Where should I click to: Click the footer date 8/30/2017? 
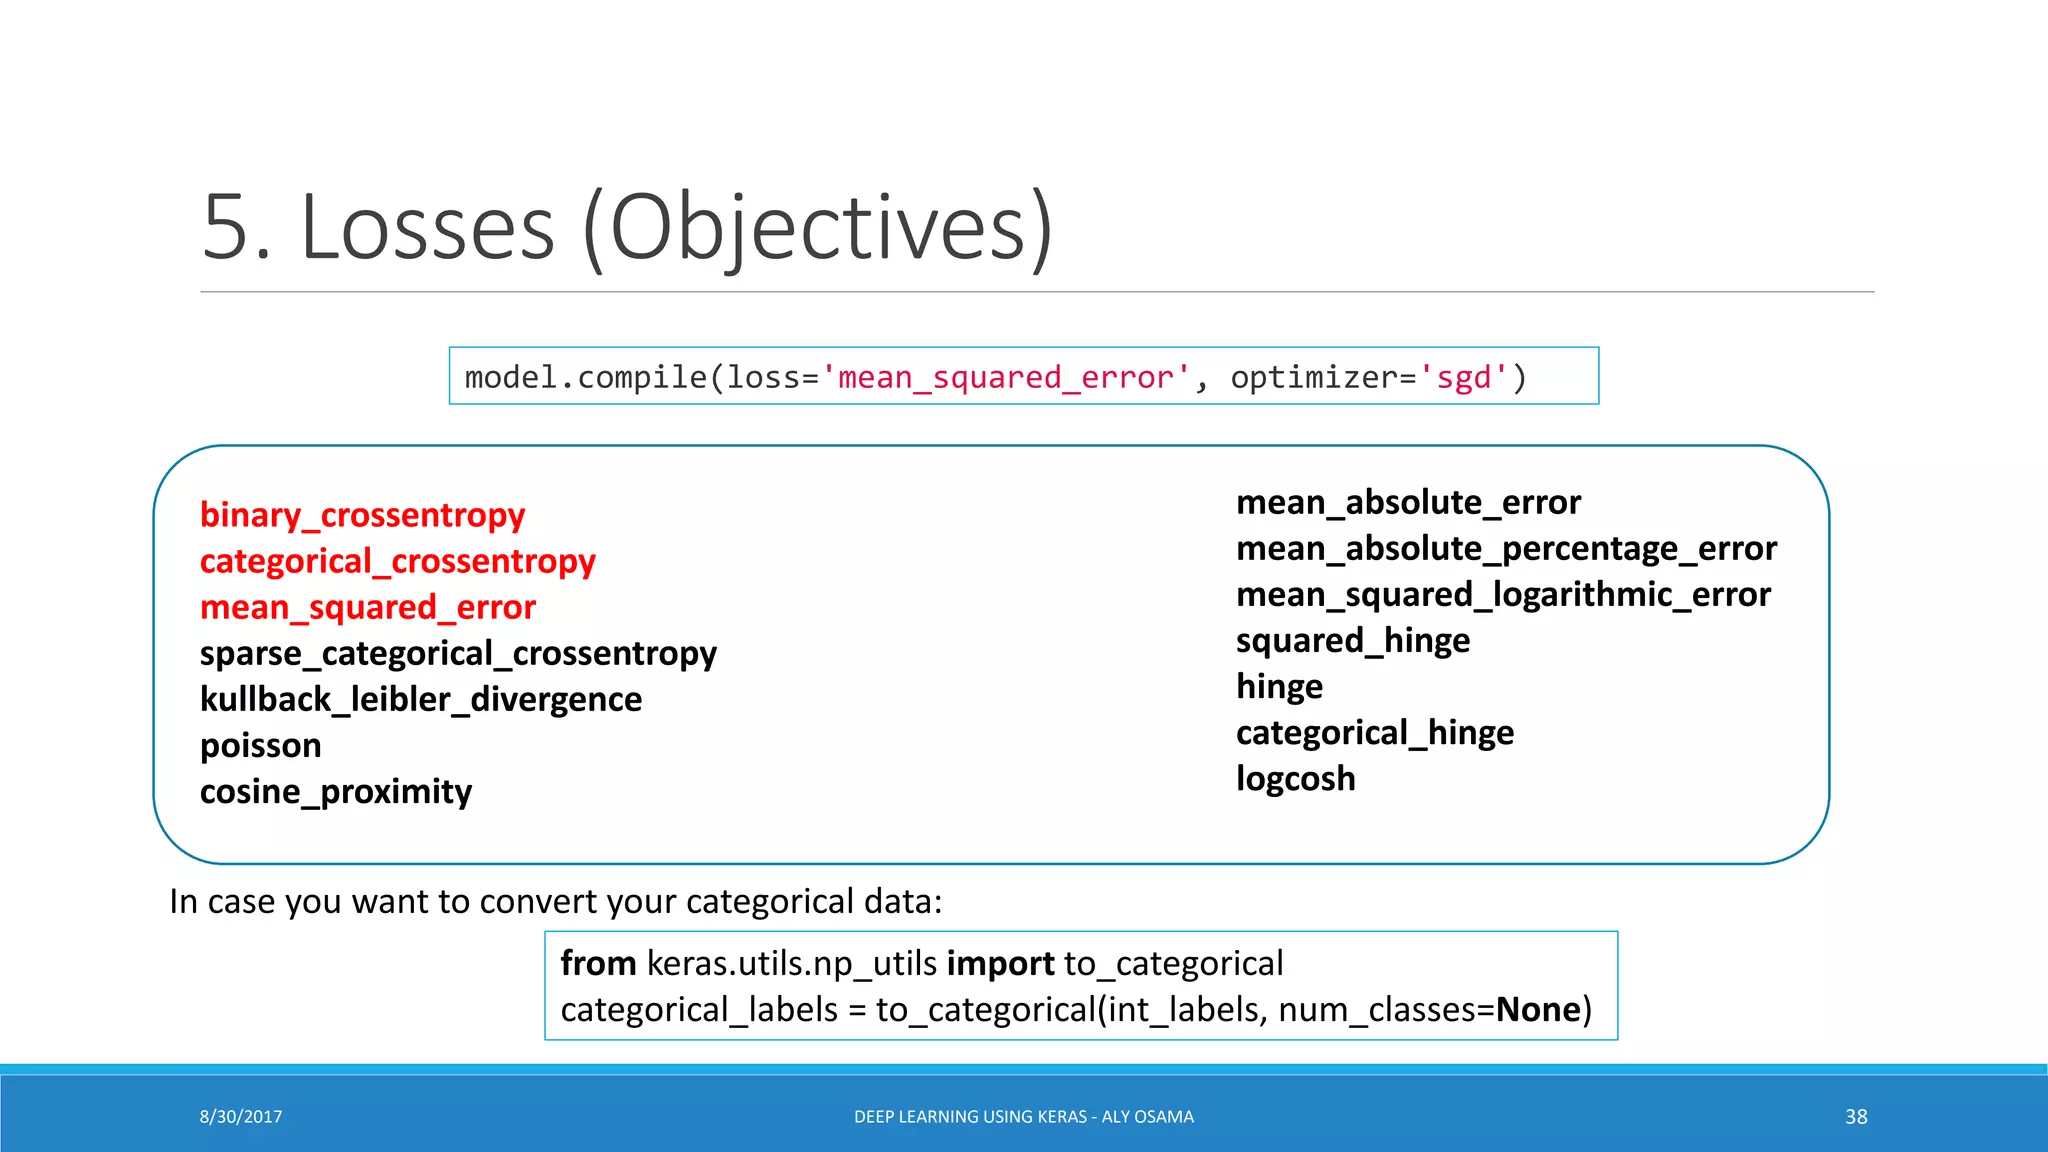(x=241, y=1116)
